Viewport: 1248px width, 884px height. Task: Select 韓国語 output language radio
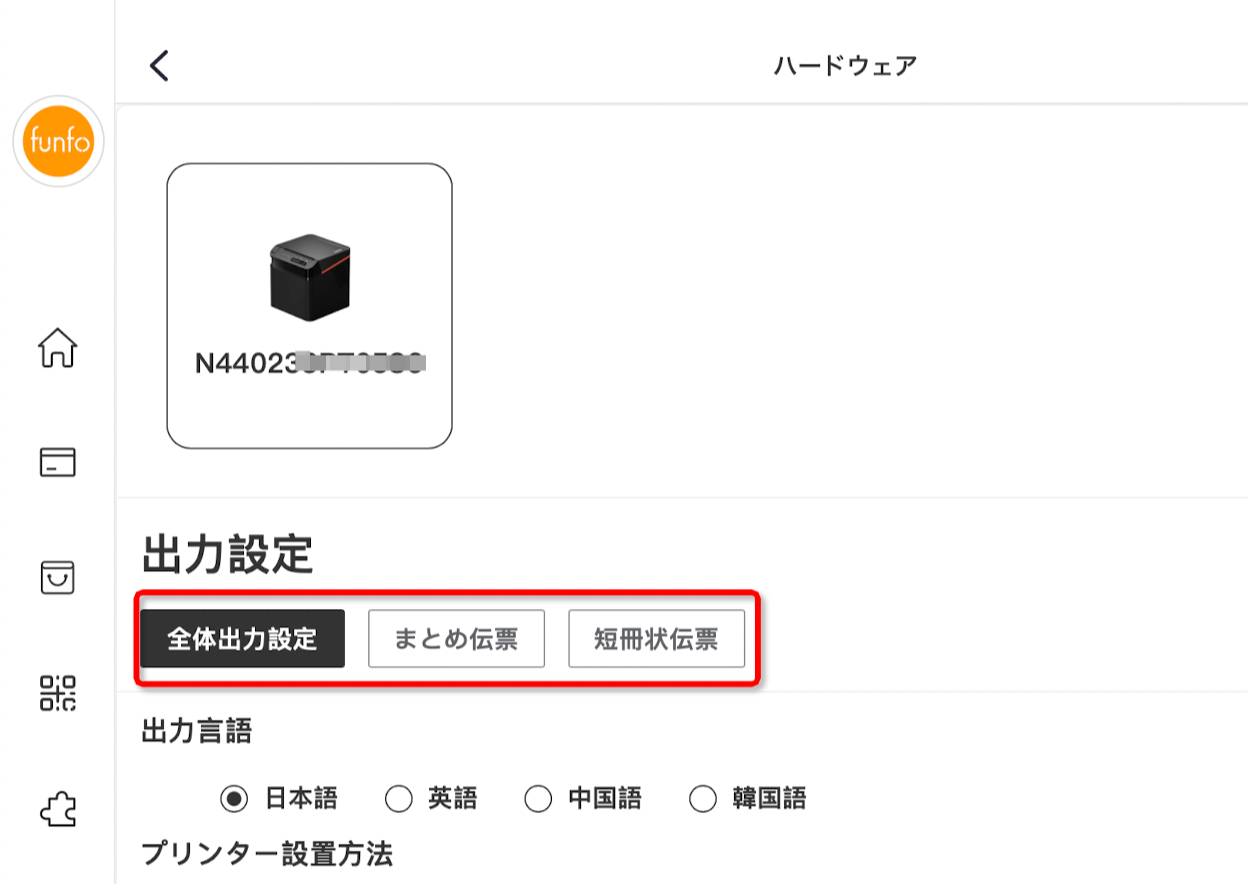coord(704,798)
